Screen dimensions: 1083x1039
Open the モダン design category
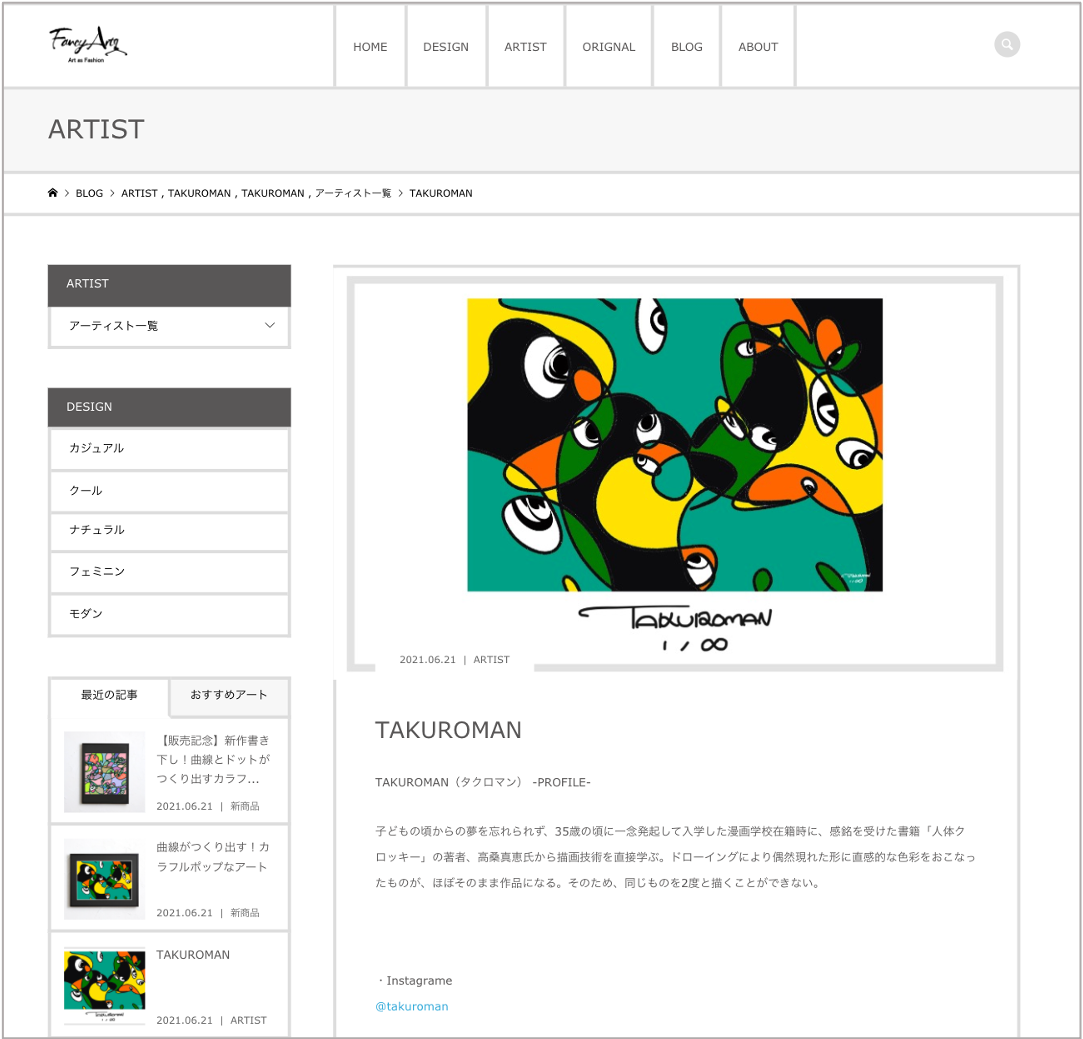(169, 614)
